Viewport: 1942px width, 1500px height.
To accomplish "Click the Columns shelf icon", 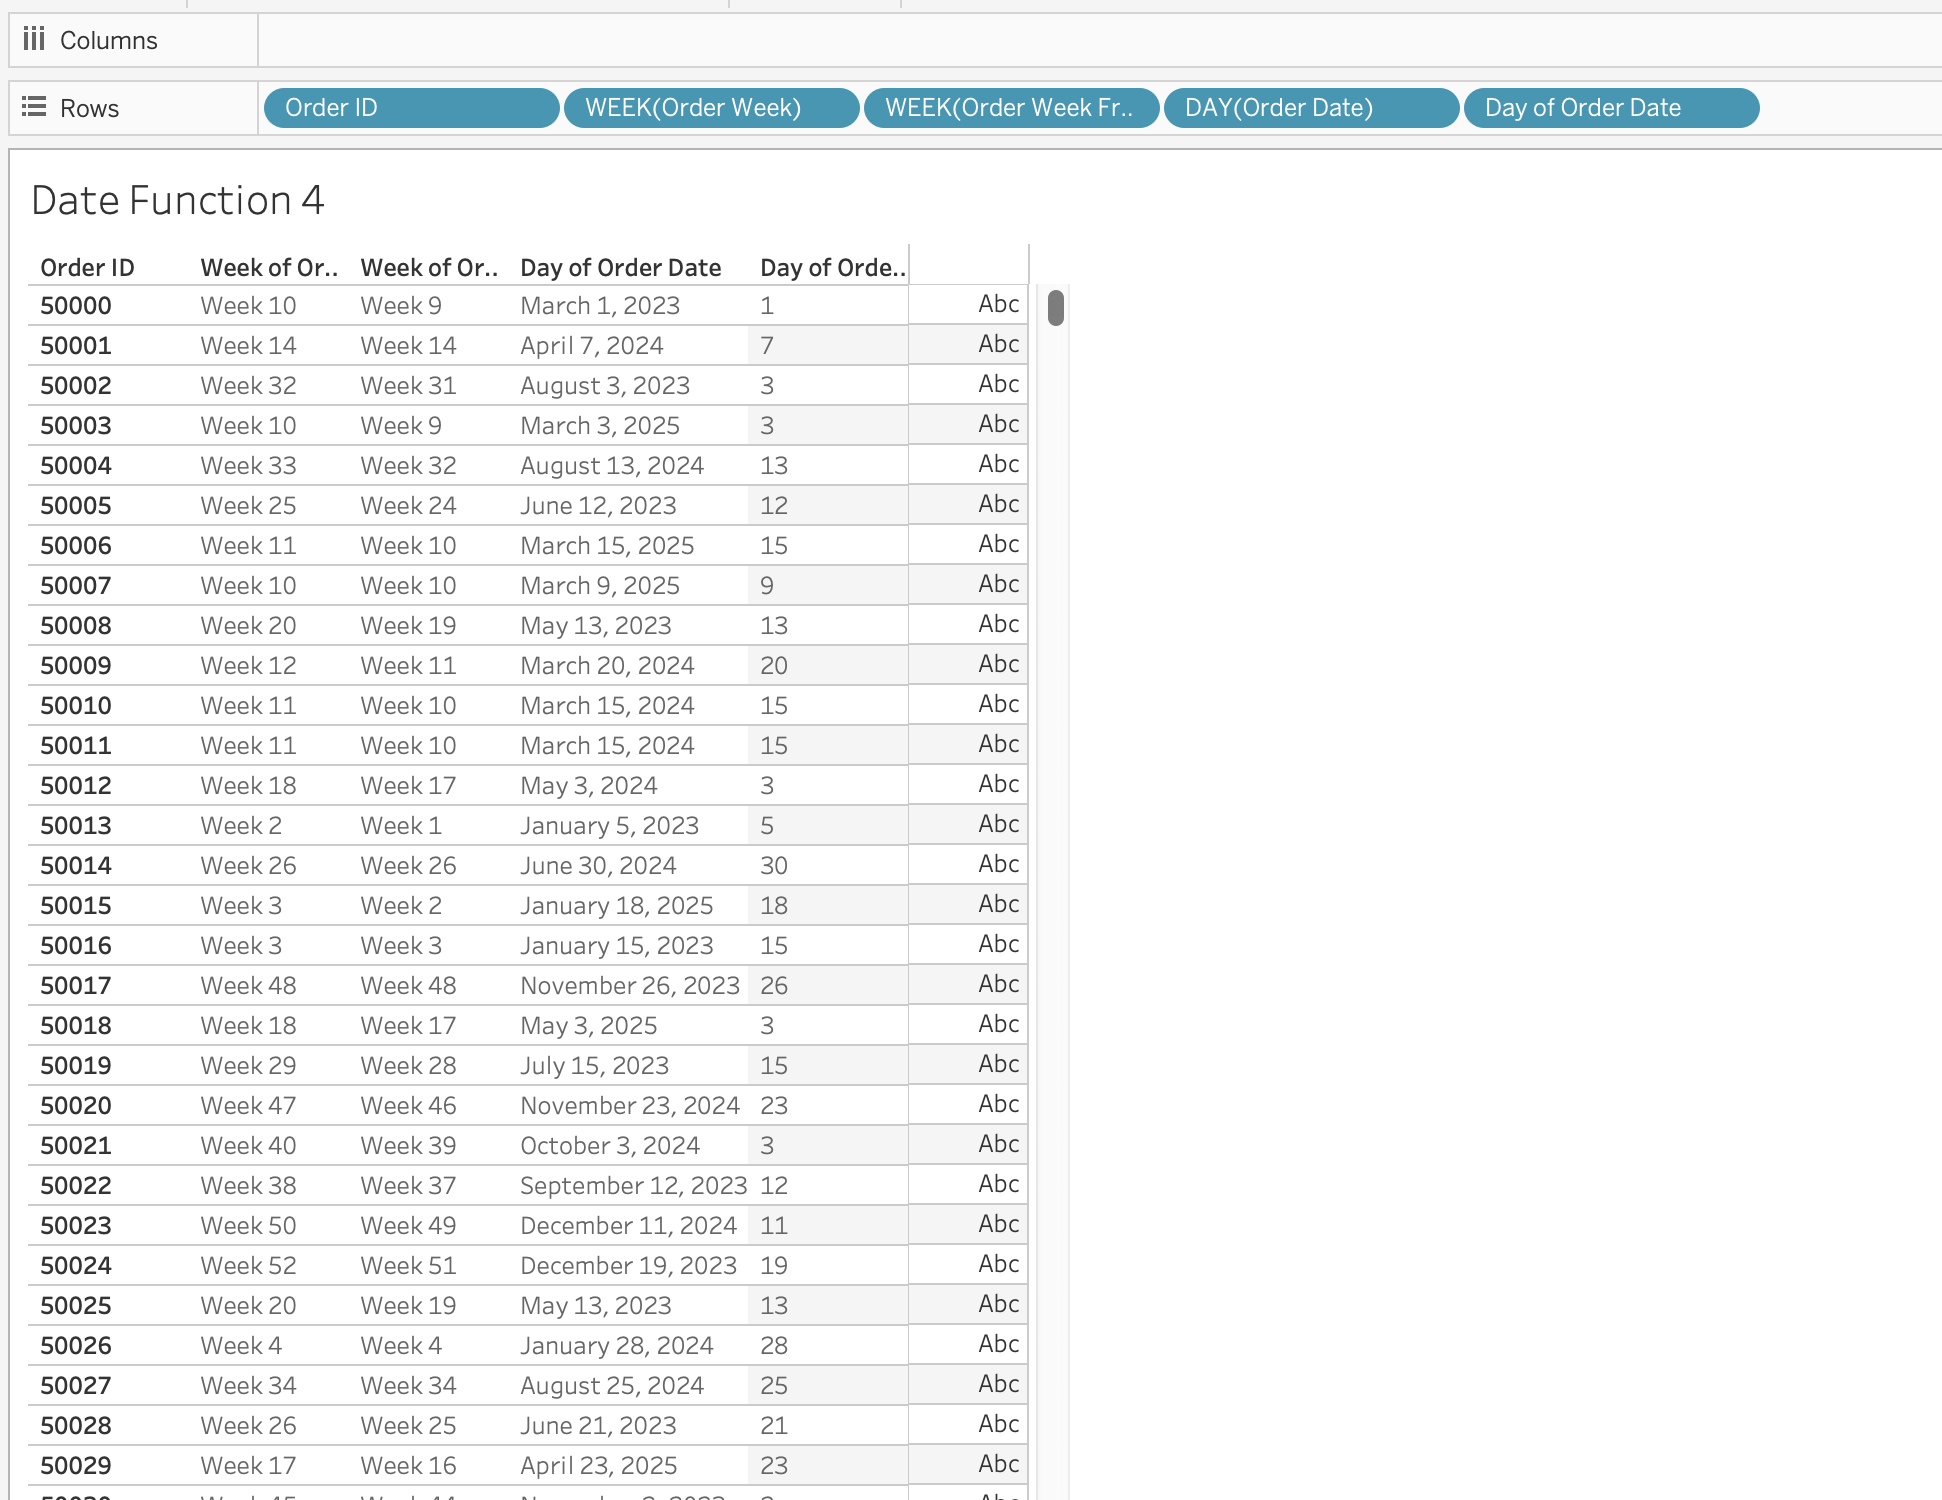I will pyautogui.click(x=34, y=39).
